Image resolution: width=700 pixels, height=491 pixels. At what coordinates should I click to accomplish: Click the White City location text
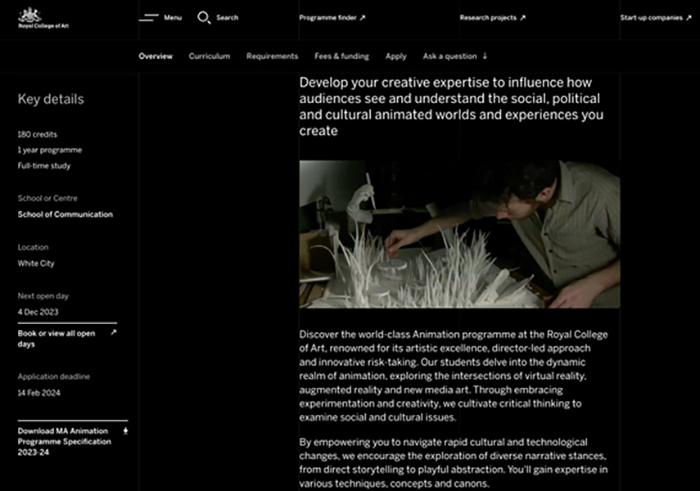point(36,263)
